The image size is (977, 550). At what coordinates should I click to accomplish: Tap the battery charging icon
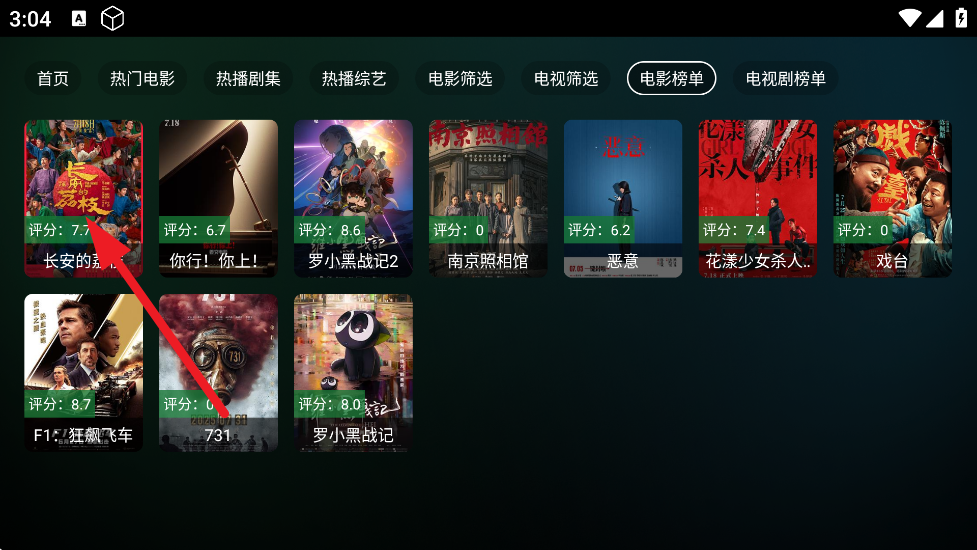coord(961,18)
